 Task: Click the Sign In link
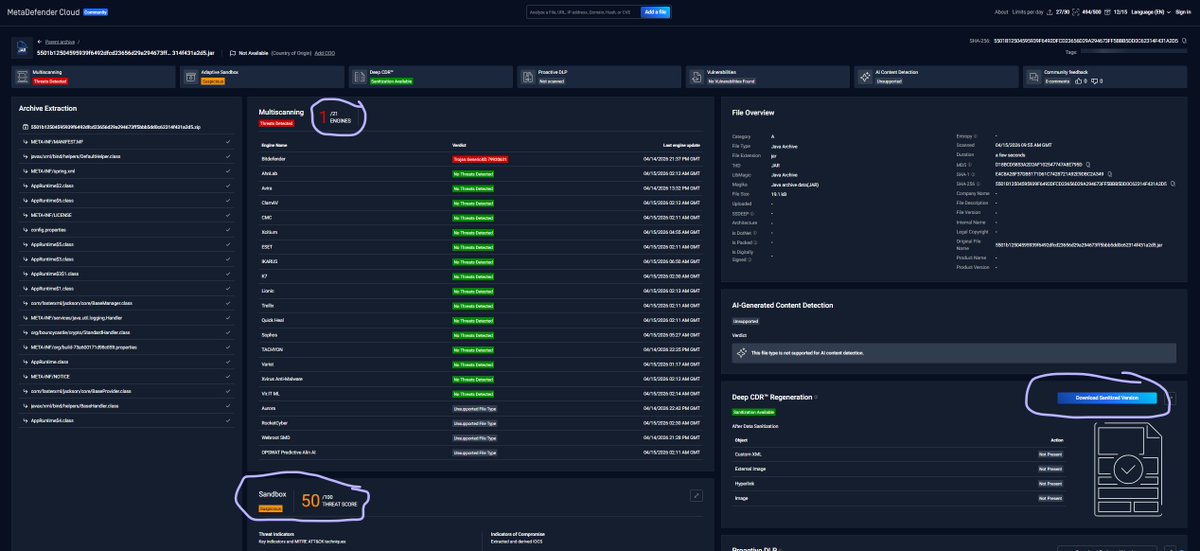pos(1182,12)
